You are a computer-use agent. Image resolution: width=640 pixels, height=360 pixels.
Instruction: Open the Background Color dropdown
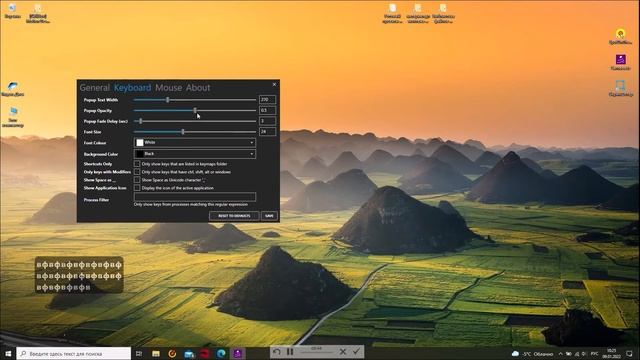click(195, 154)
